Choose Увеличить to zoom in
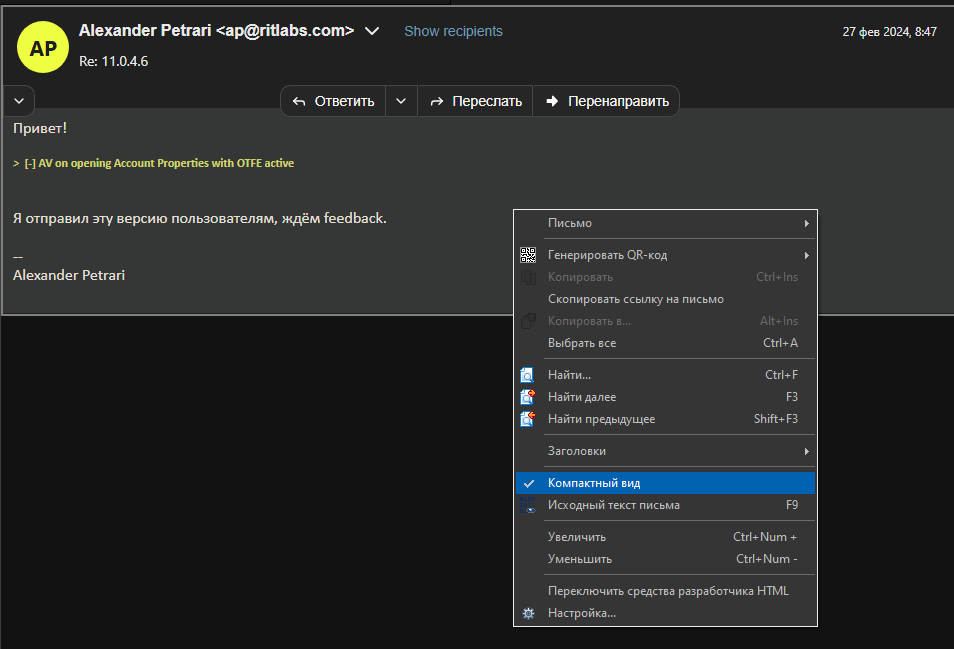This screenshot has width=954, height=649. [577, 537]
